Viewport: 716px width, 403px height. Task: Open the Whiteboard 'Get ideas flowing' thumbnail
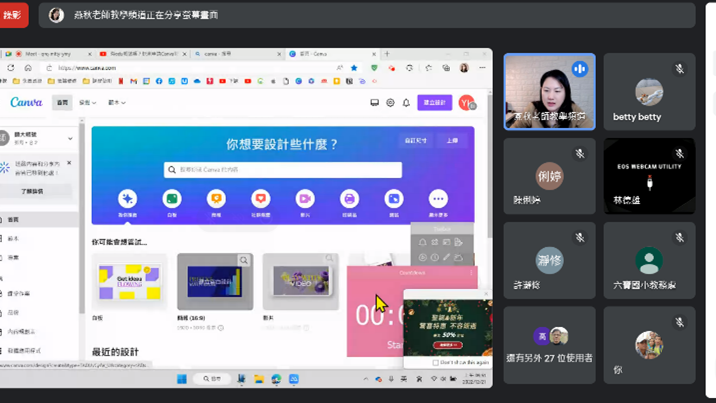(130, 282)
